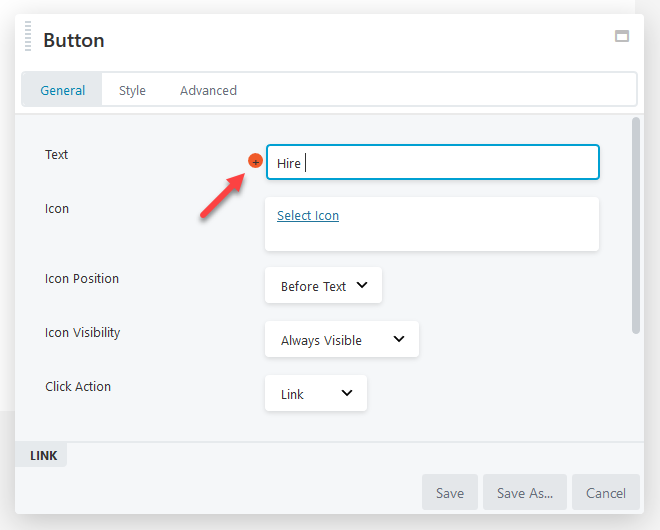This screenshot has height=530, width=660.
Task: Grab the dotted drag handle beside Button
Action: point(28,36)
